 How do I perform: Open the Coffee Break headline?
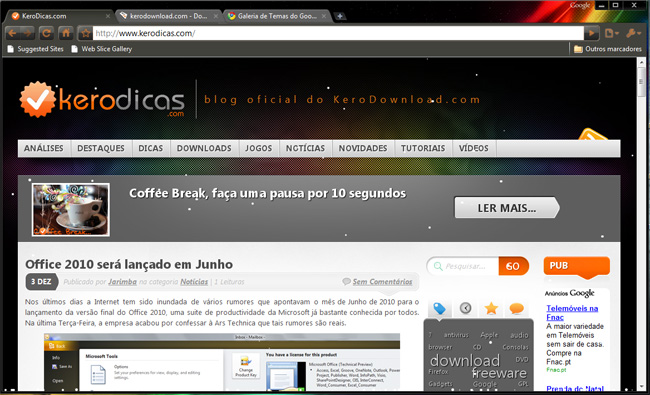tap(267, 194)
